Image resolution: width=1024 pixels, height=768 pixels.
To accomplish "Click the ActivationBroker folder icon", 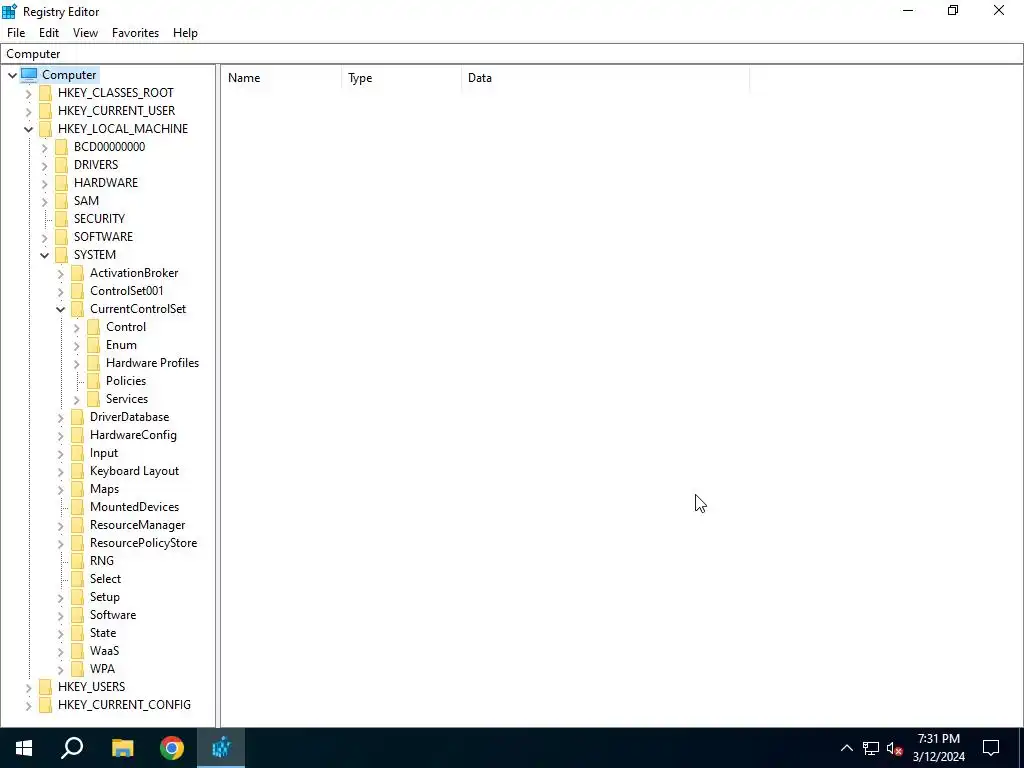I will tap(77, 272).
